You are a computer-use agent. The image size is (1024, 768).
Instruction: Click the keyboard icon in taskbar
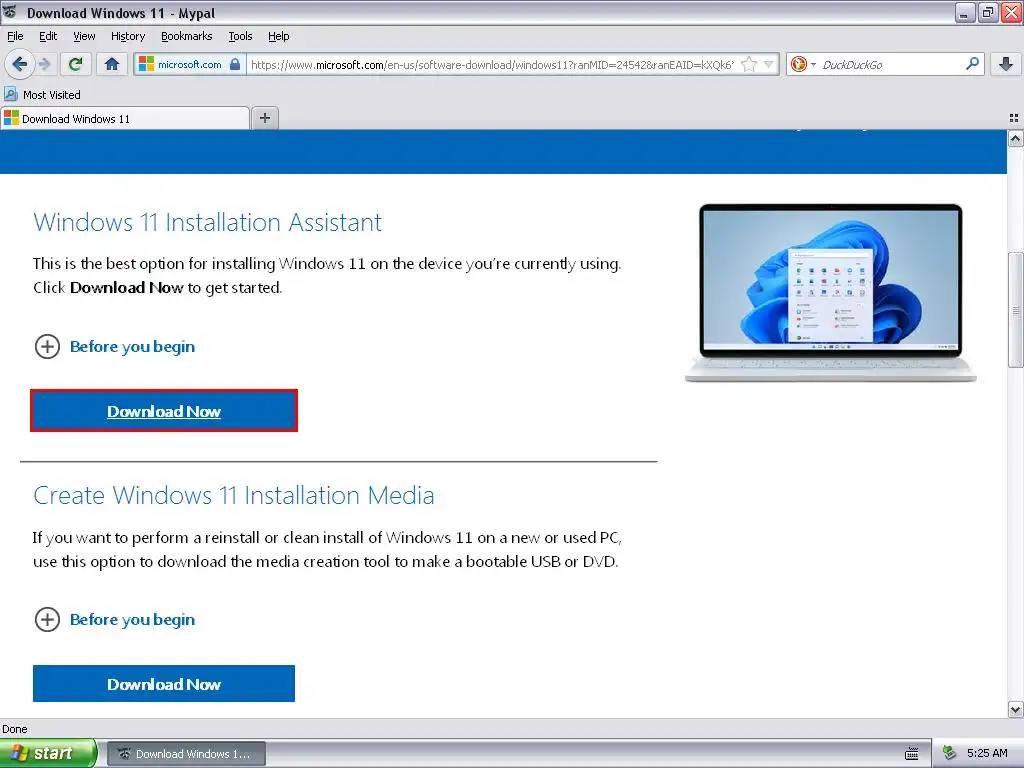coord(912,754)
